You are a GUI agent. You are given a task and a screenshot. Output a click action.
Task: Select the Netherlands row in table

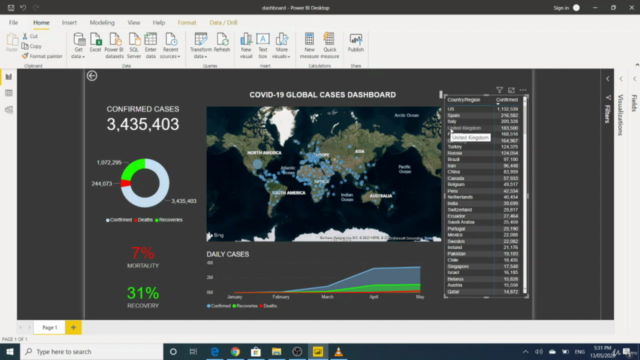pos(483,197)
